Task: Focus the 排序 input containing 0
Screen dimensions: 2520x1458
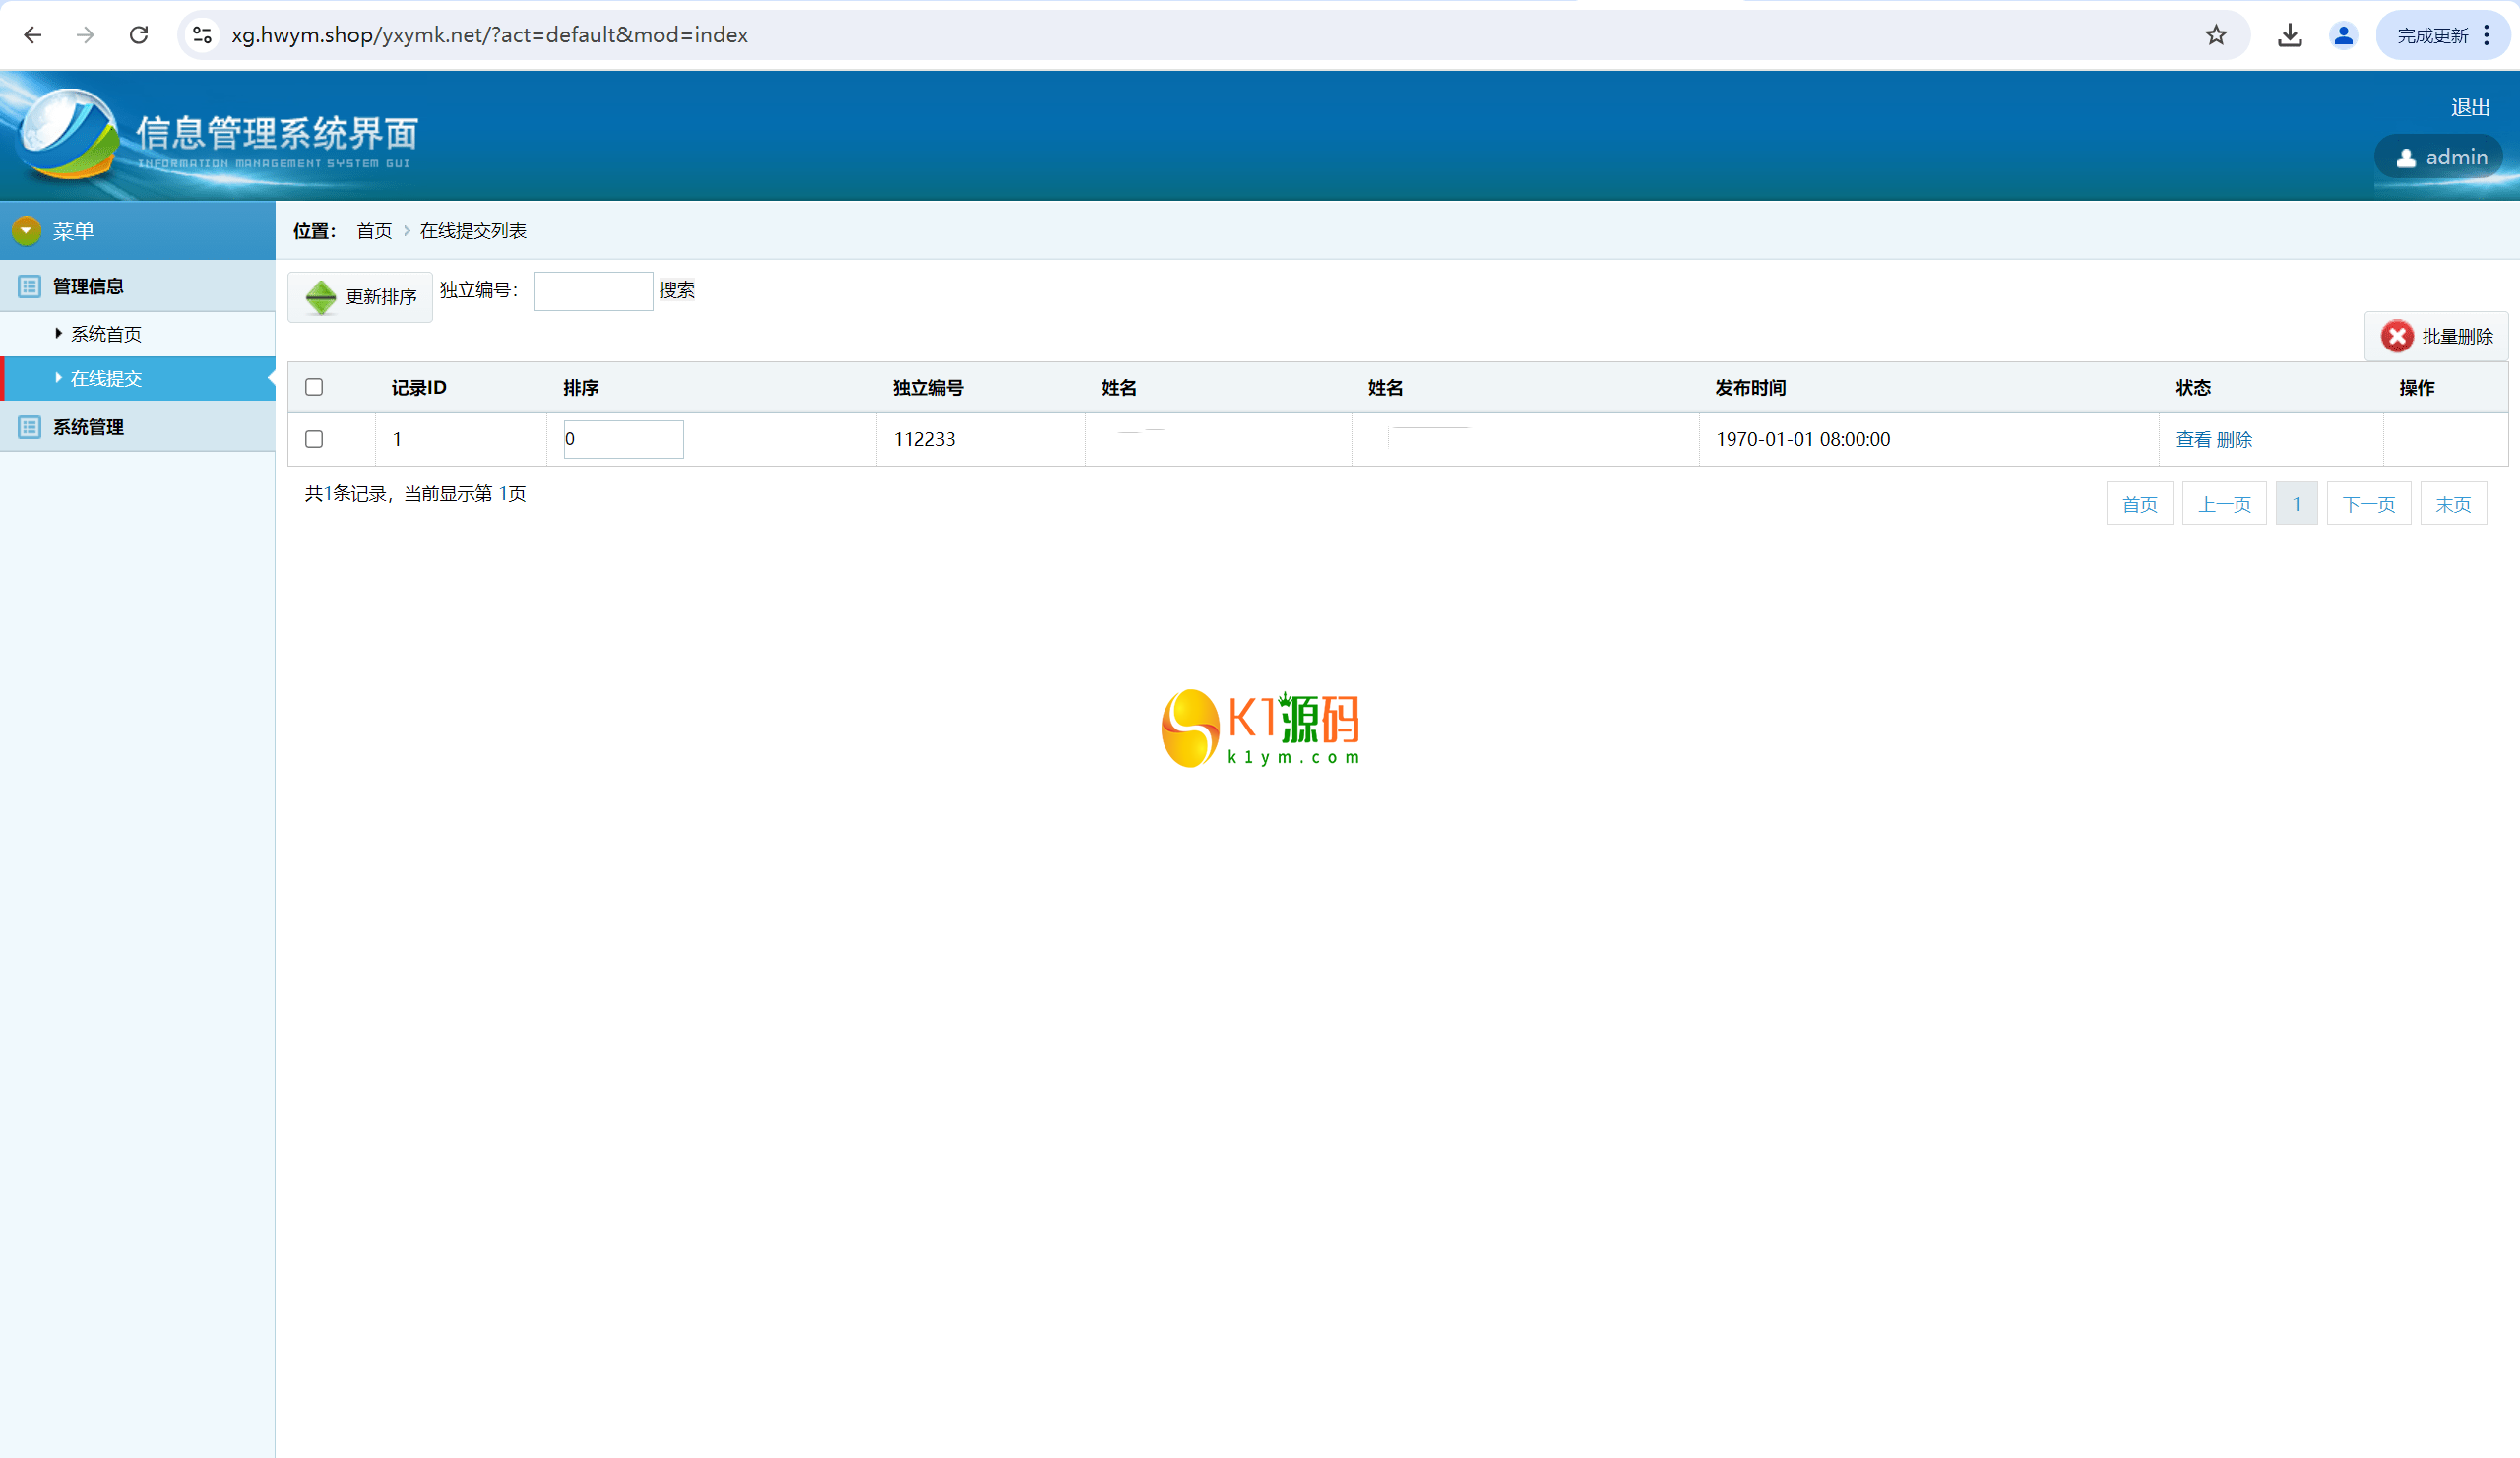Action: 623,439
